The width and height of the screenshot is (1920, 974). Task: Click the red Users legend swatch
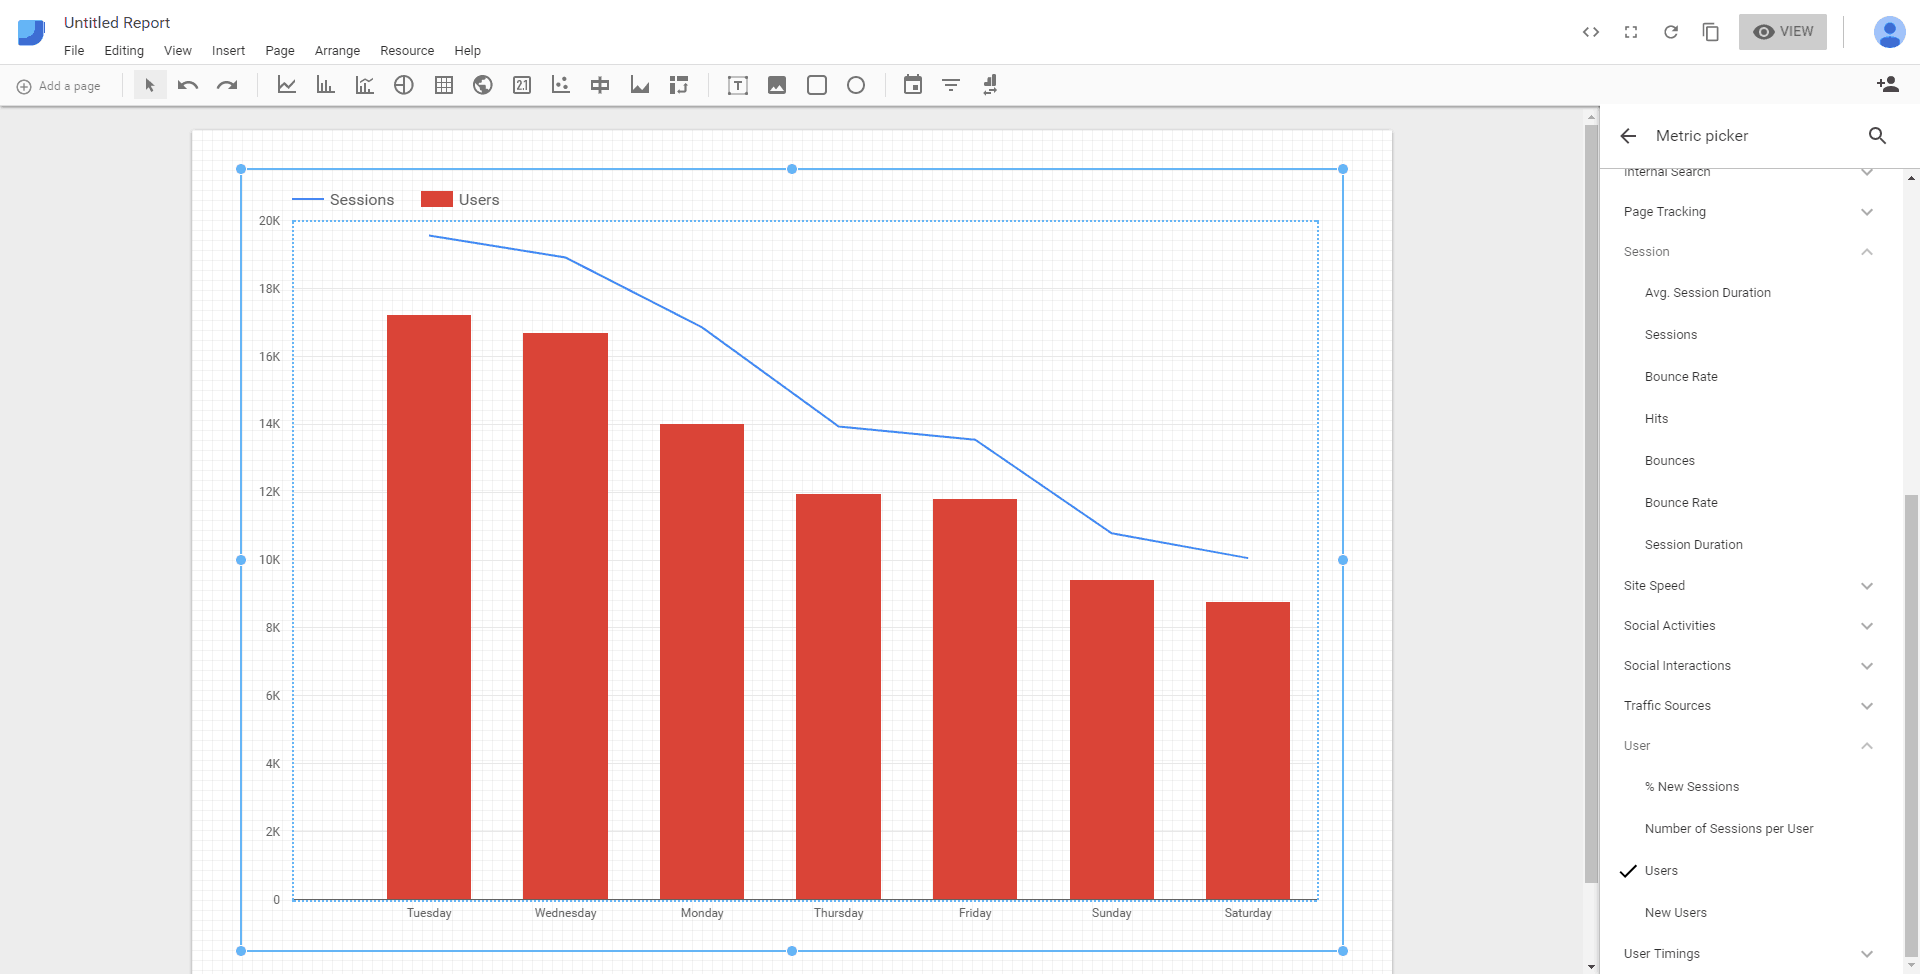pos(437,200)
